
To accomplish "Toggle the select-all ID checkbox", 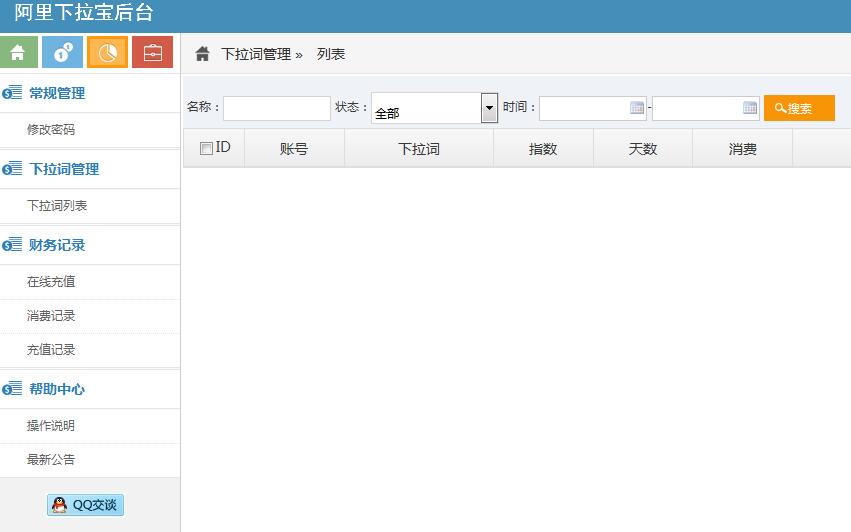I will [x=206, y=149].
